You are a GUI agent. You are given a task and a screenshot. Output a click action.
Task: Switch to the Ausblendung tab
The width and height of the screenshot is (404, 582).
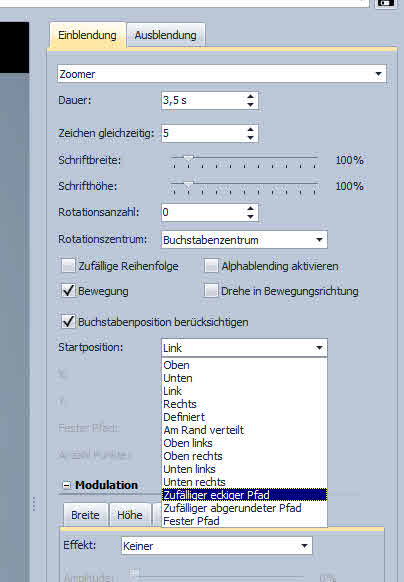click(166, 35)
